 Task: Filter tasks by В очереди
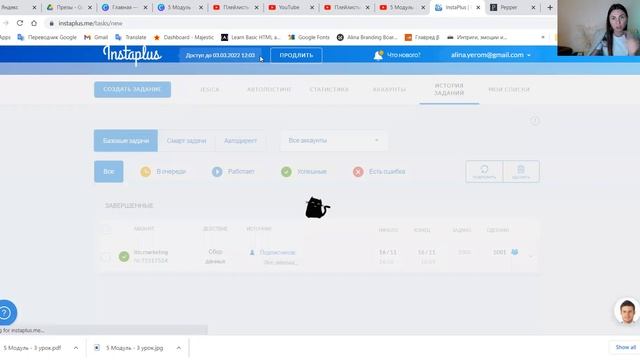click(x=163, y=172)
